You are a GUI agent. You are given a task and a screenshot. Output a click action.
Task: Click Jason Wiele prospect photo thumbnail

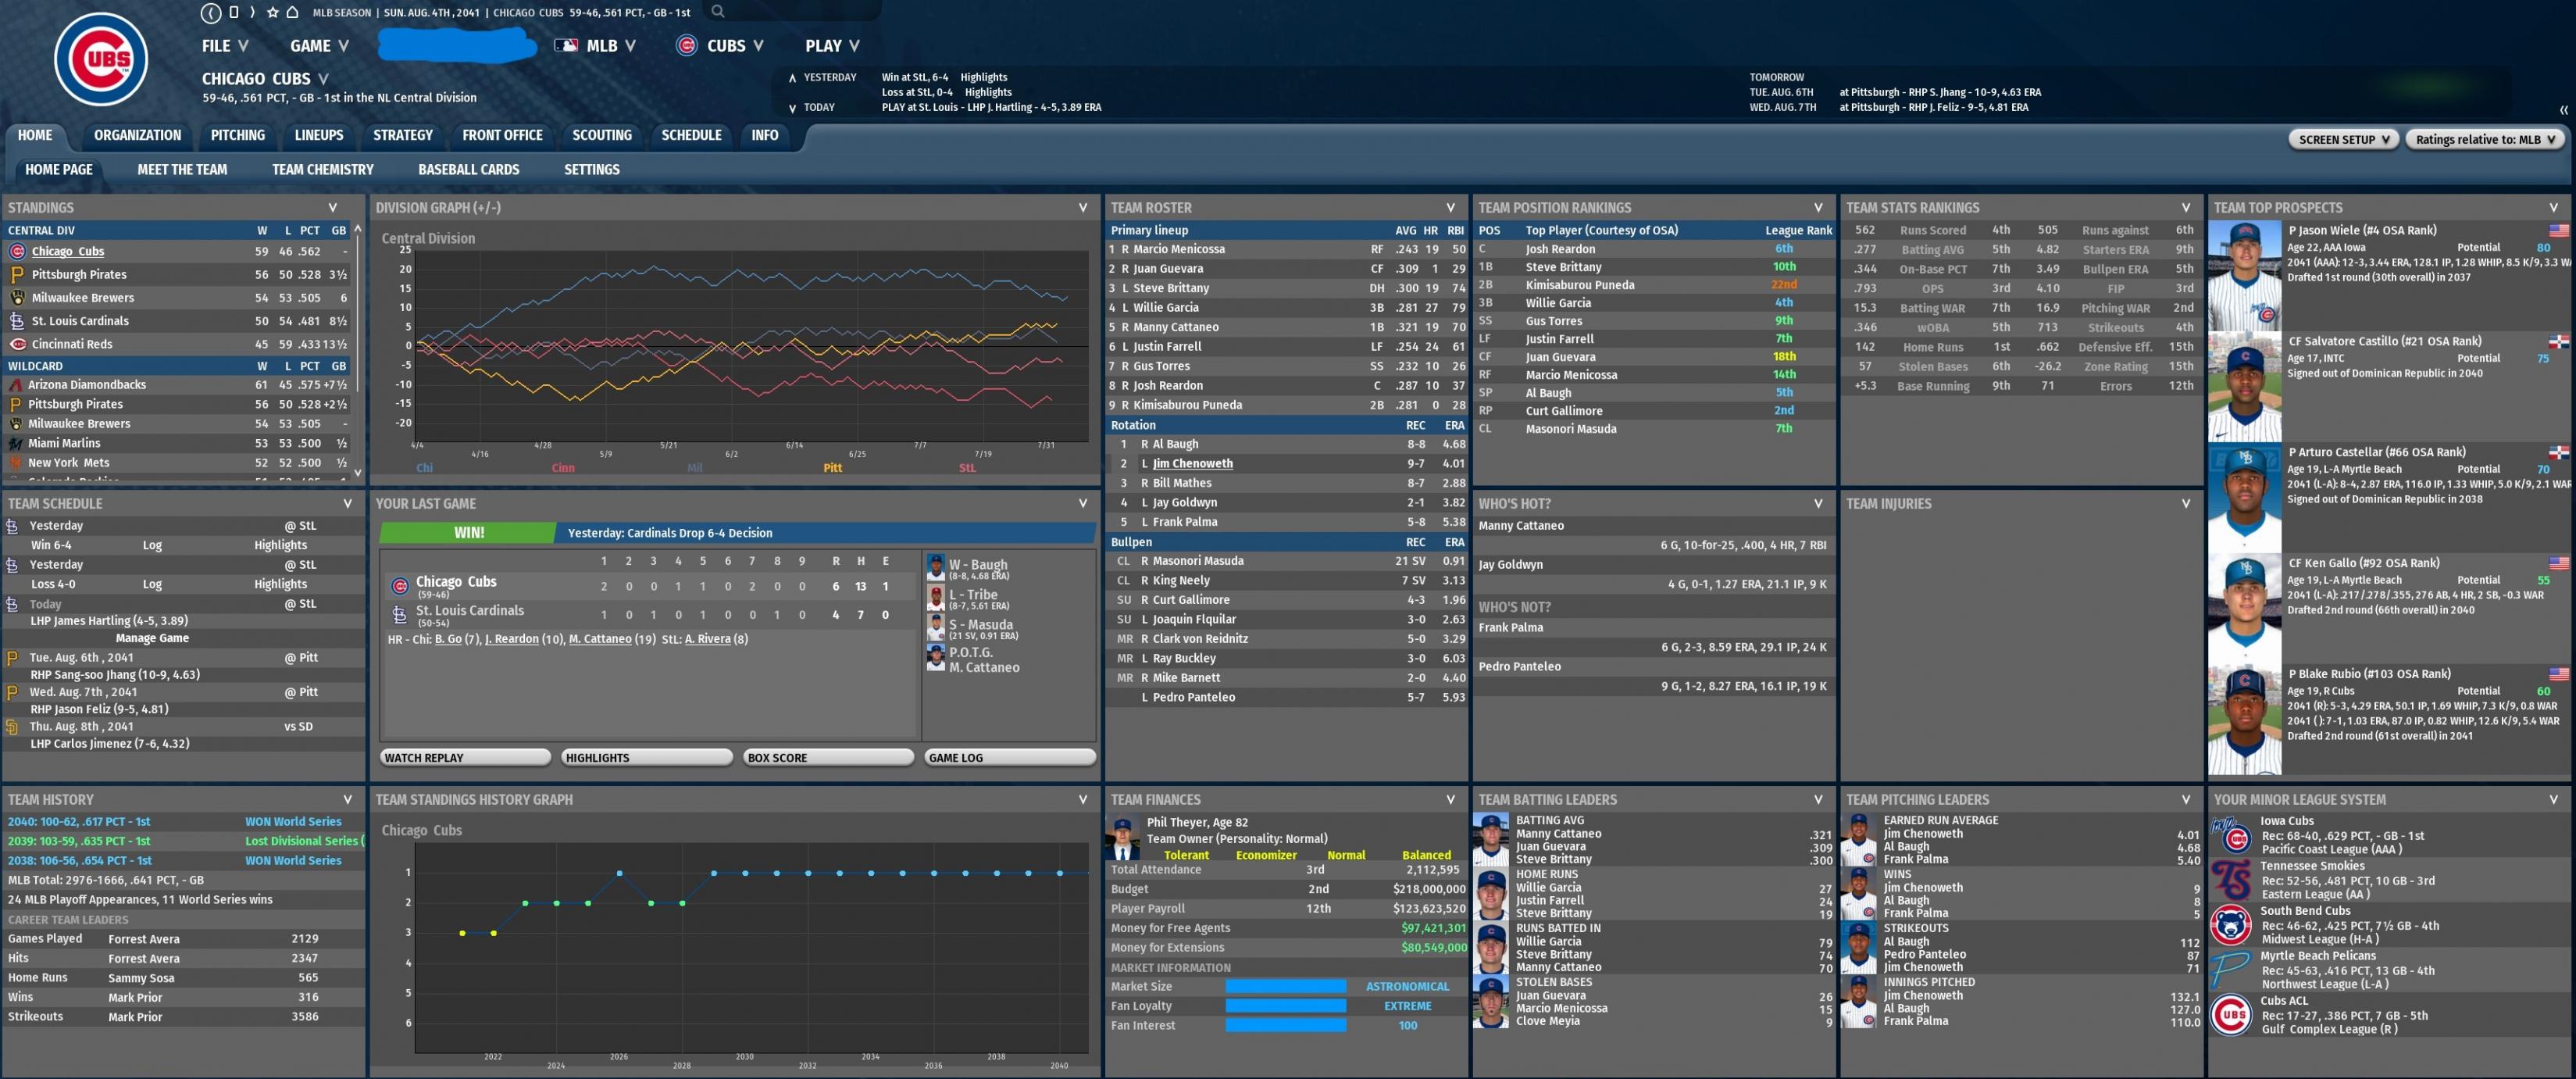[2244, 276]
